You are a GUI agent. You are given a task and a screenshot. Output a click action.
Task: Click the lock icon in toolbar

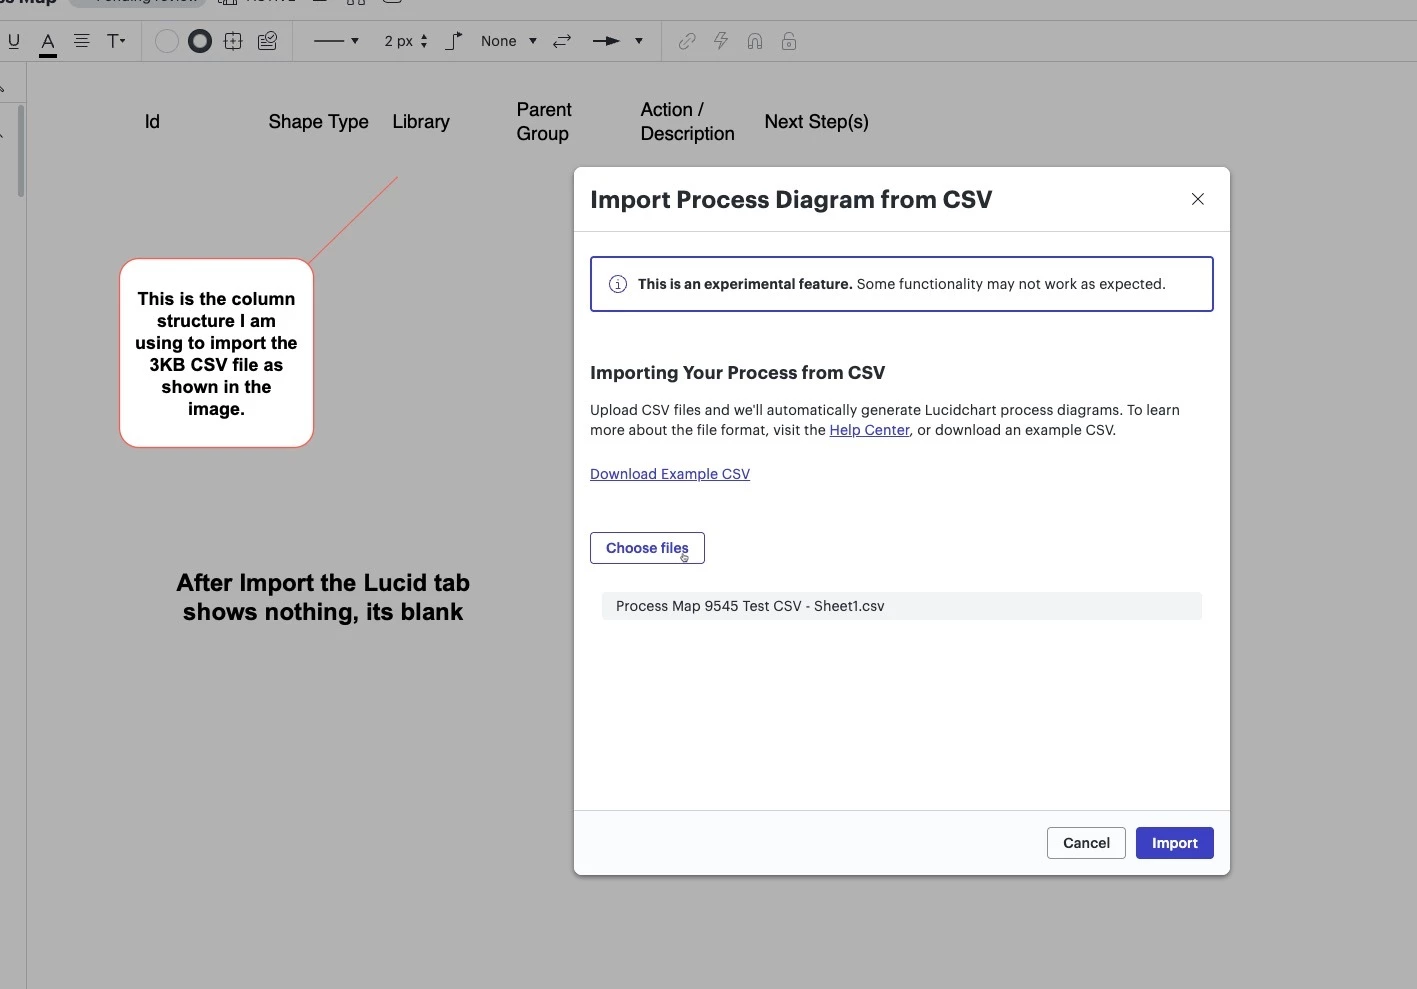789,41
